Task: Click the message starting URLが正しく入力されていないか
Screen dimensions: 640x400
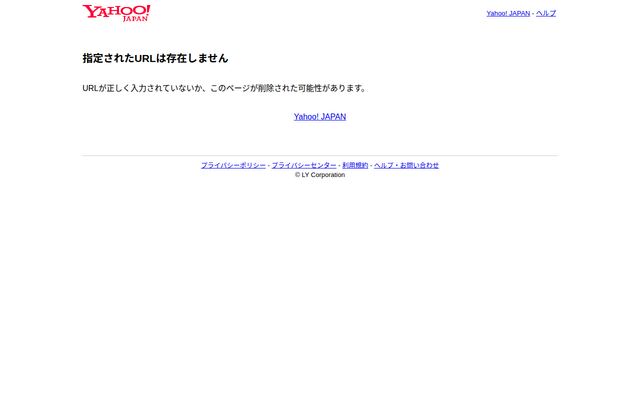Action: (224, 88)
